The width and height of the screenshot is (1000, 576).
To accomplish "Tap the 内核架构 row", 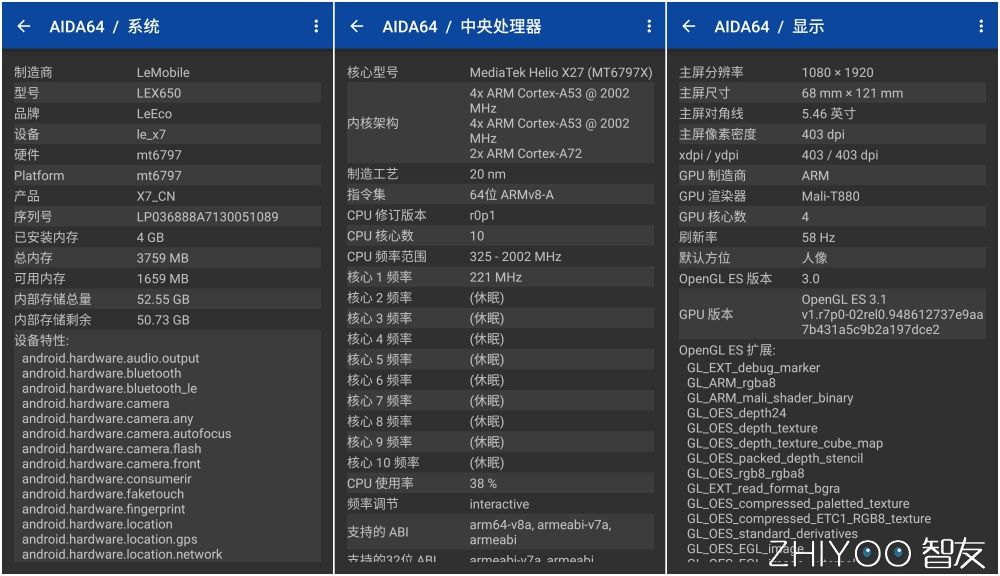I will pyautogui.click(x=500, y=123).
